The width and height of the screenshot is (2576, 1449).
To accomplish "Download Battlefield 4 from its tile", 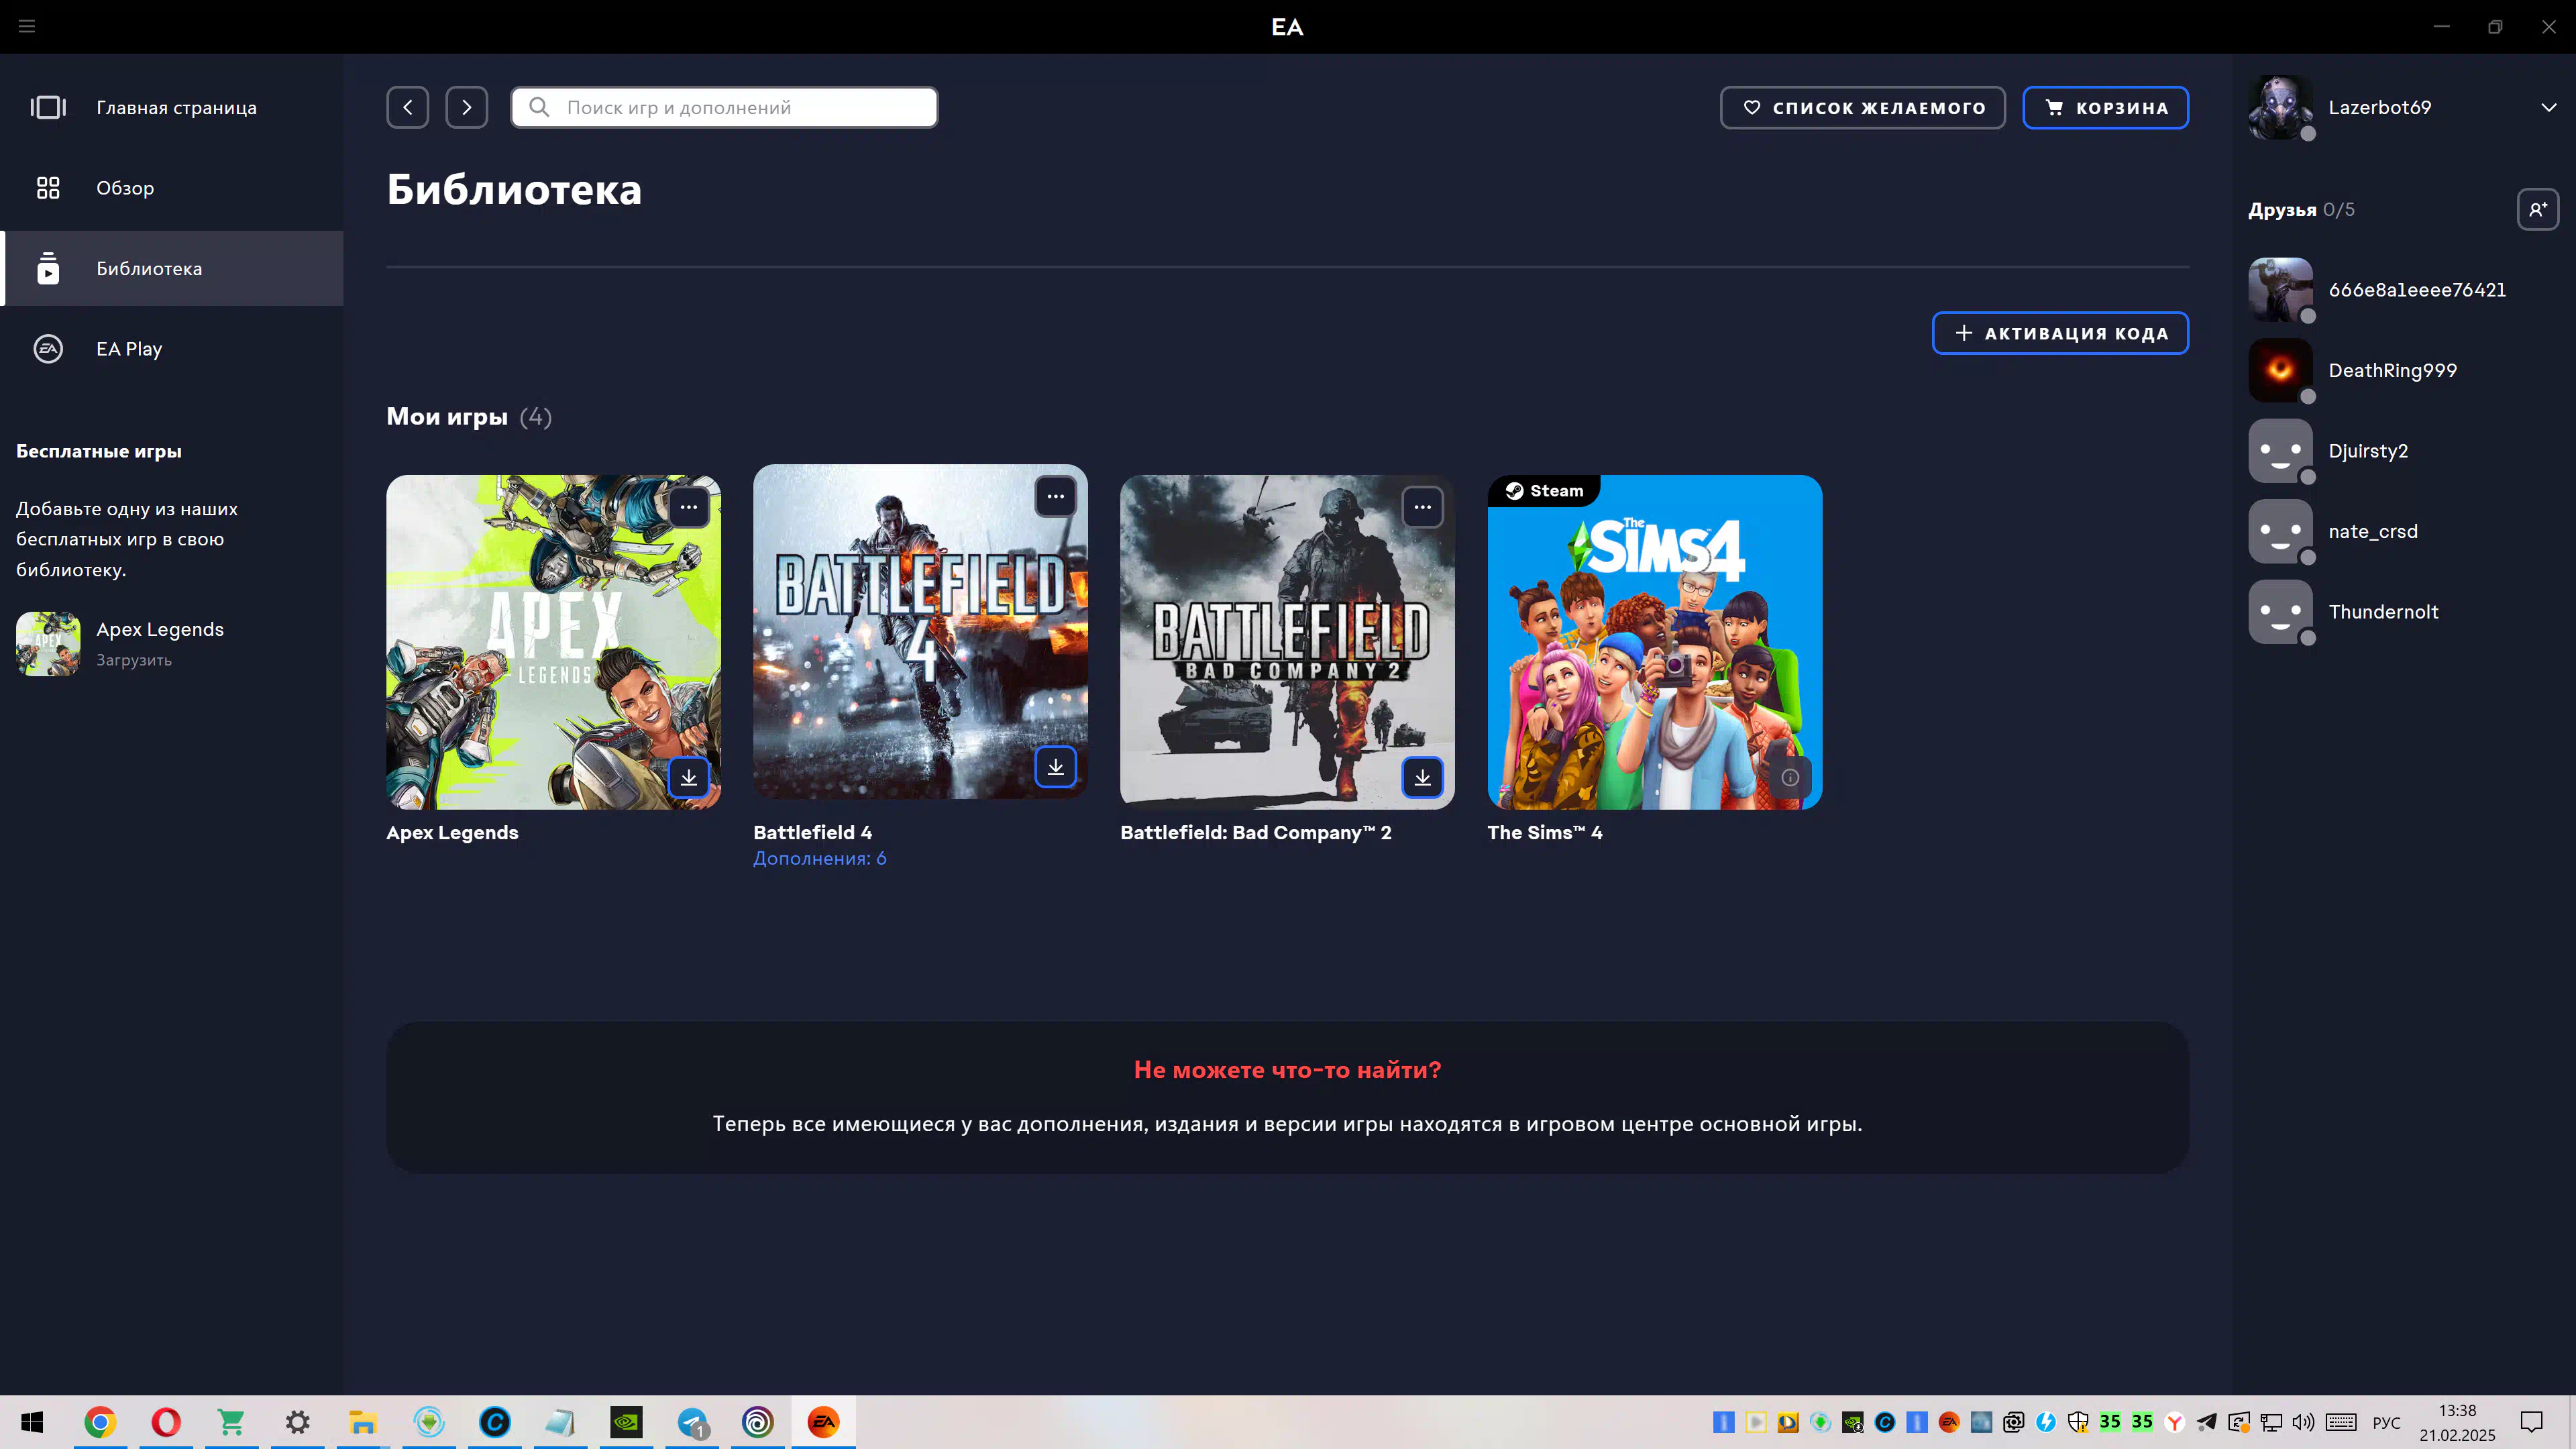I will [1056, 767].
